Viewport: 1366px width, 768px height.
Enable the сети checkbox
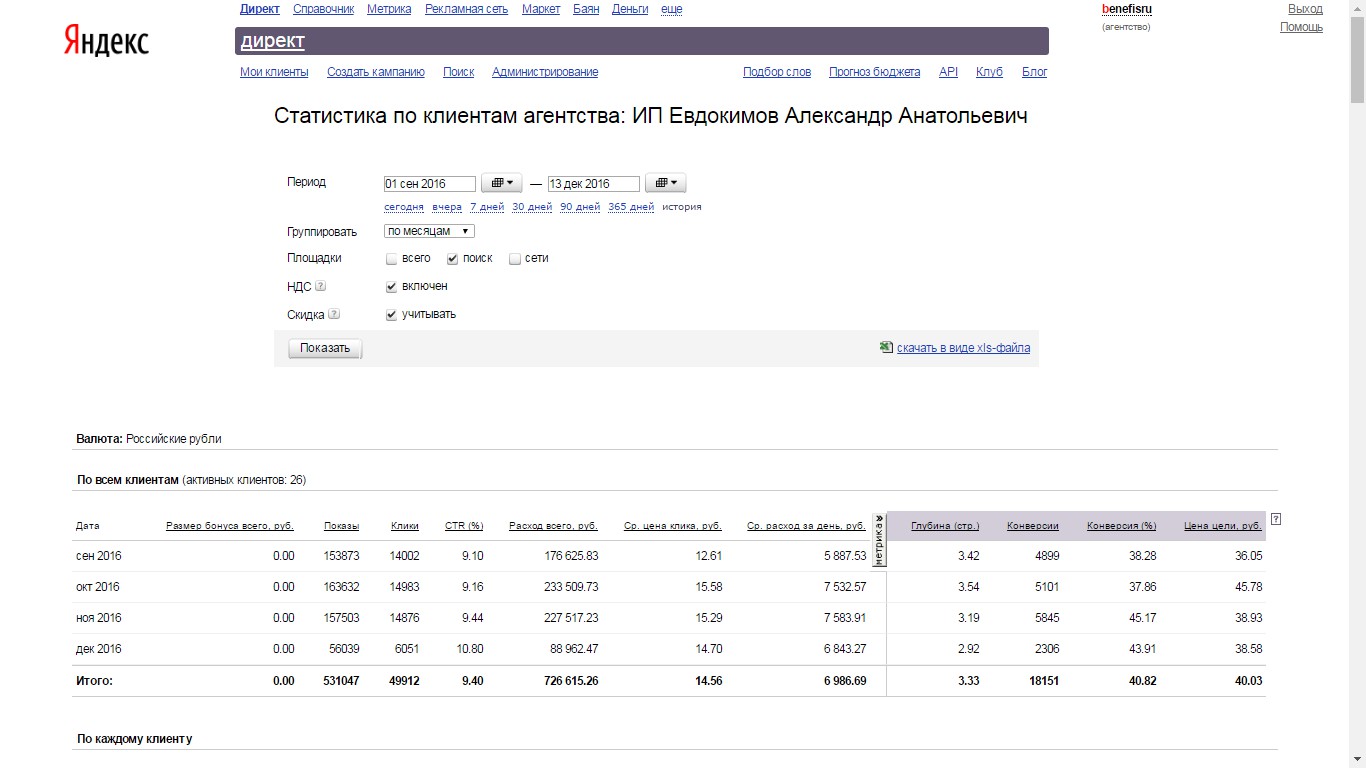(515, 259)
